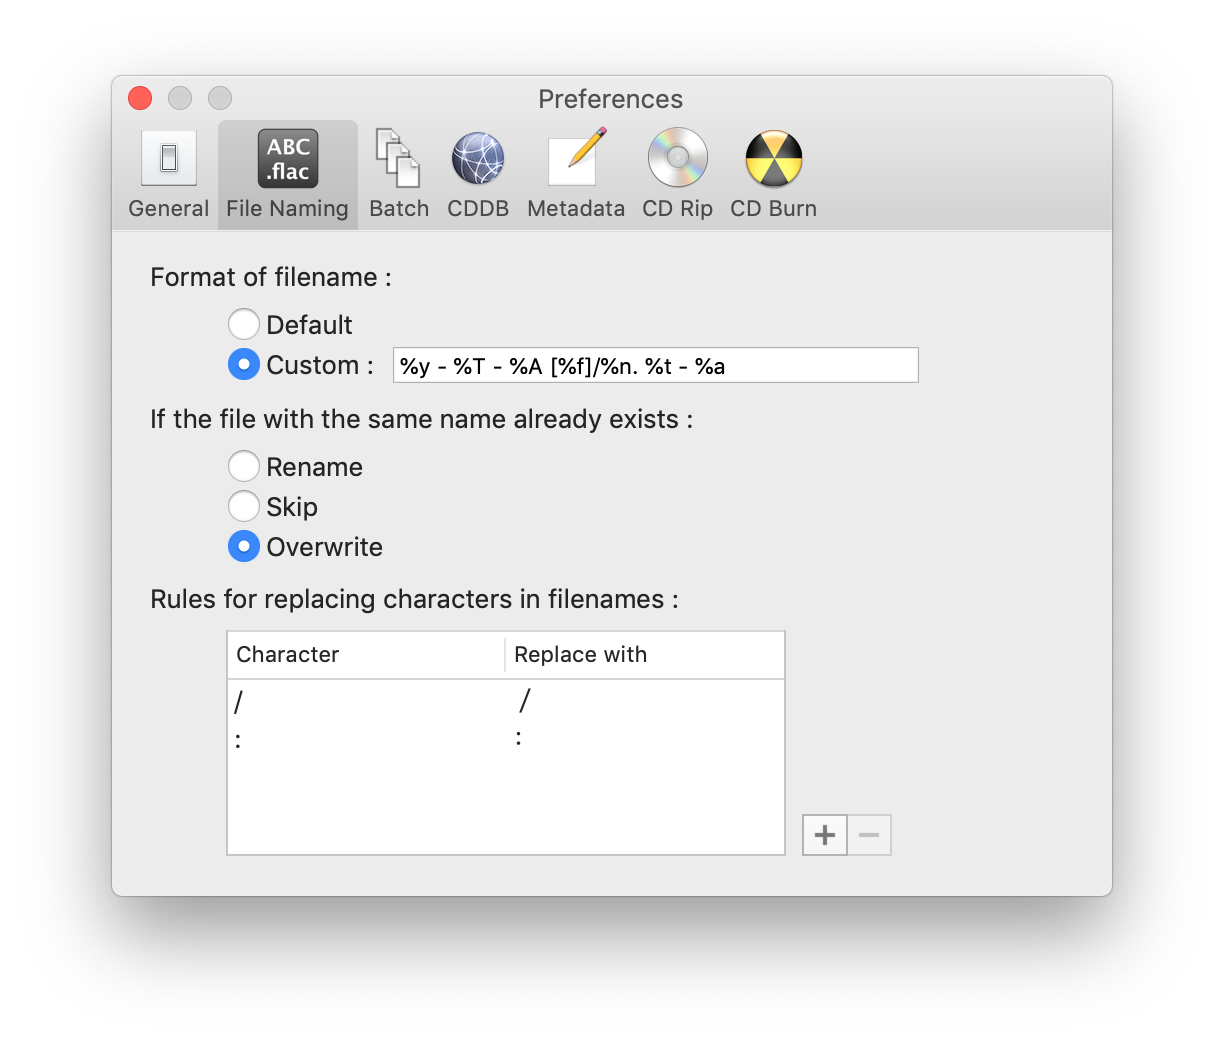Enable Overwrite for duplicate filenames

tap(244, 546)
